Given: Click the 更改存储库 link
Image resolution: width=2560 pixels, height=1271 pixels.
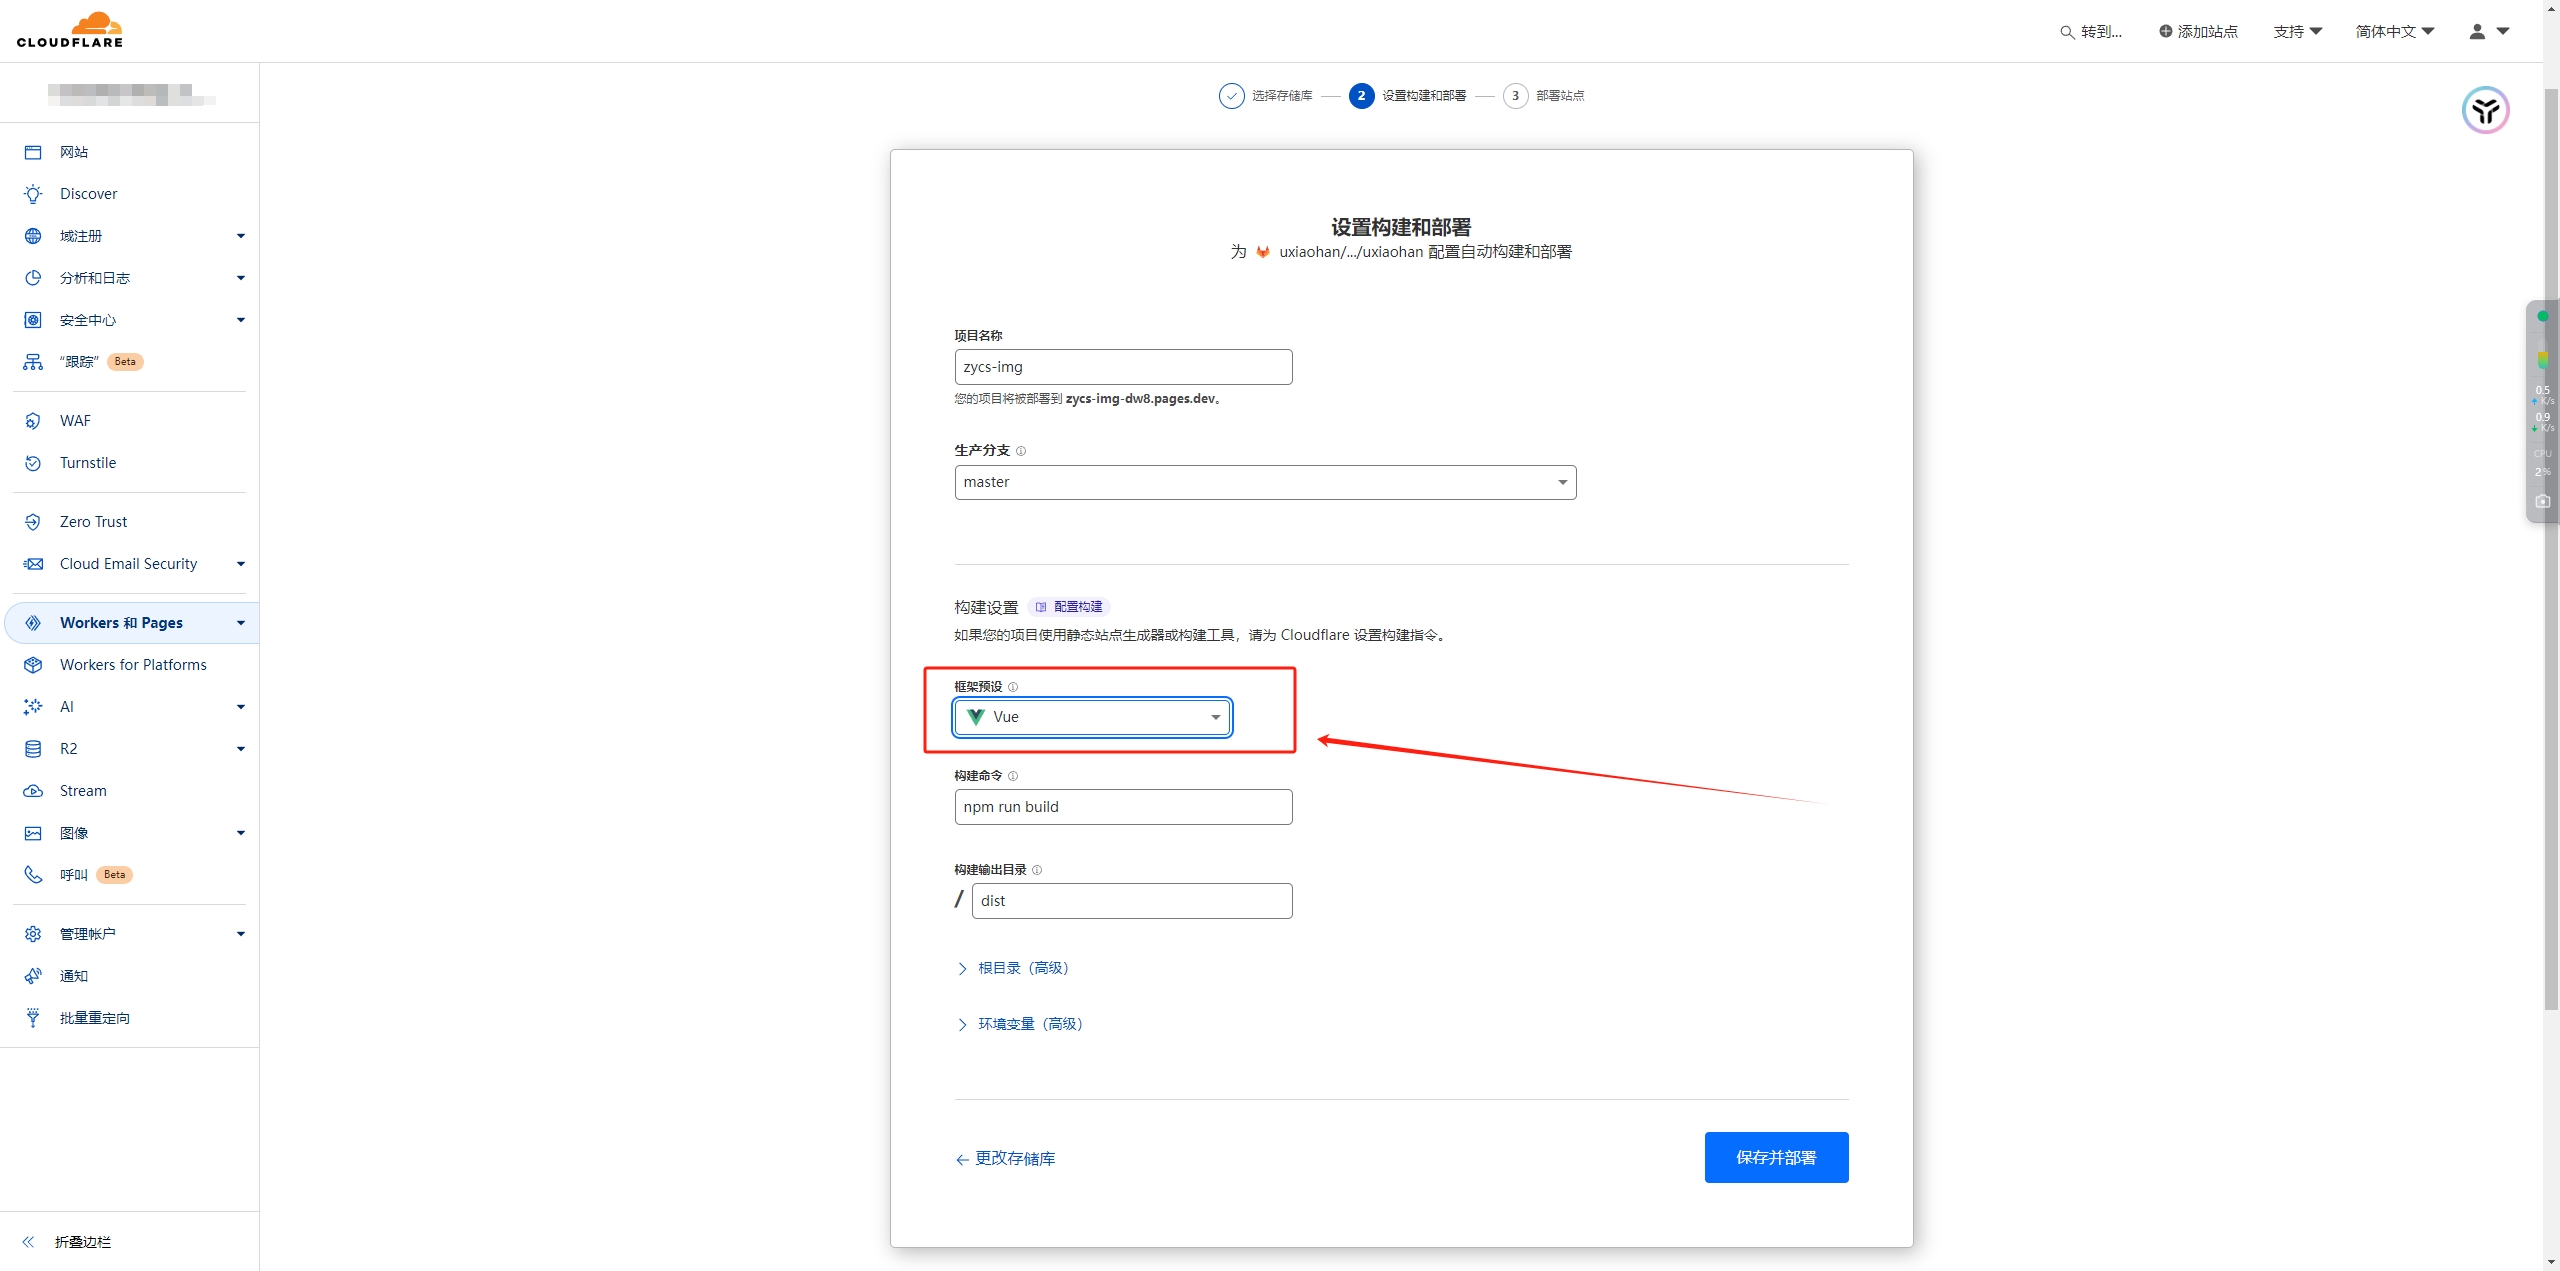Looking at the screenshot, I should click(x=1006, y=1158).
